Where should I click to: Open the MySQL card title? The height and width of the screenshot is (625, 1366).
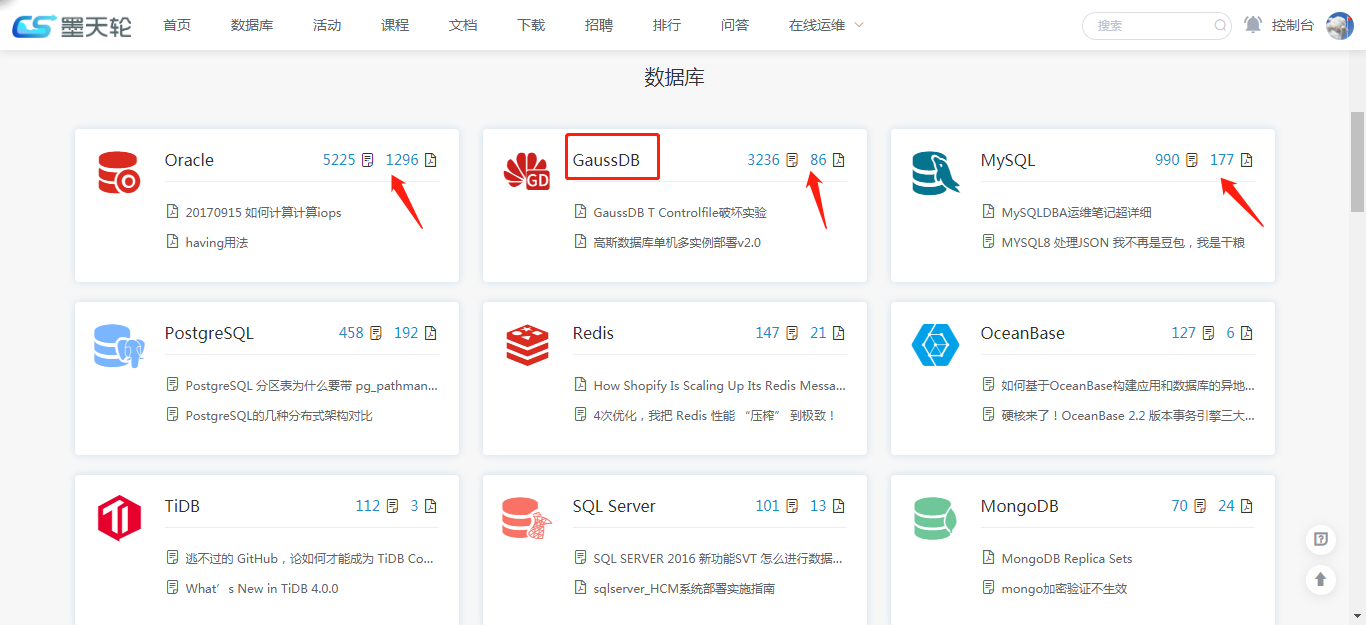[1008, 160]
